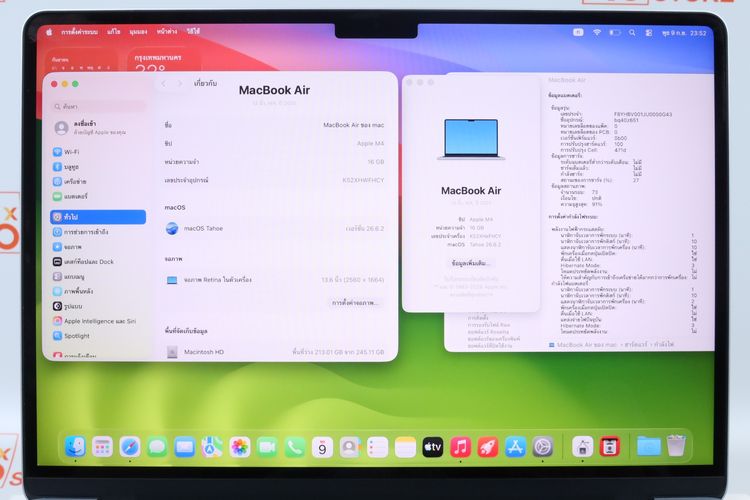The width and height of the screenshot is (750, 500).
Task: Open Phone app in Dock
Action: coord(295,447)
